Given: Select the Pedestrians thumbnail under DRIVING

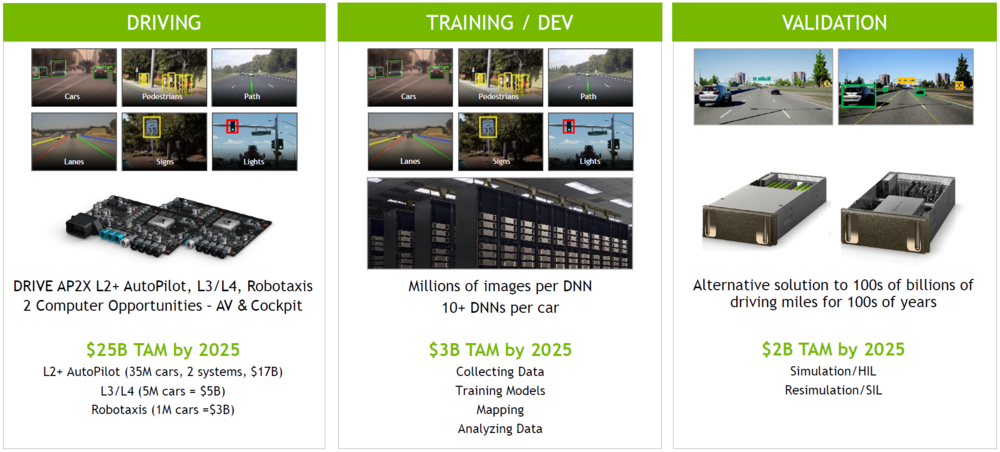Looking at the screenshot, I should click(164, 77).
